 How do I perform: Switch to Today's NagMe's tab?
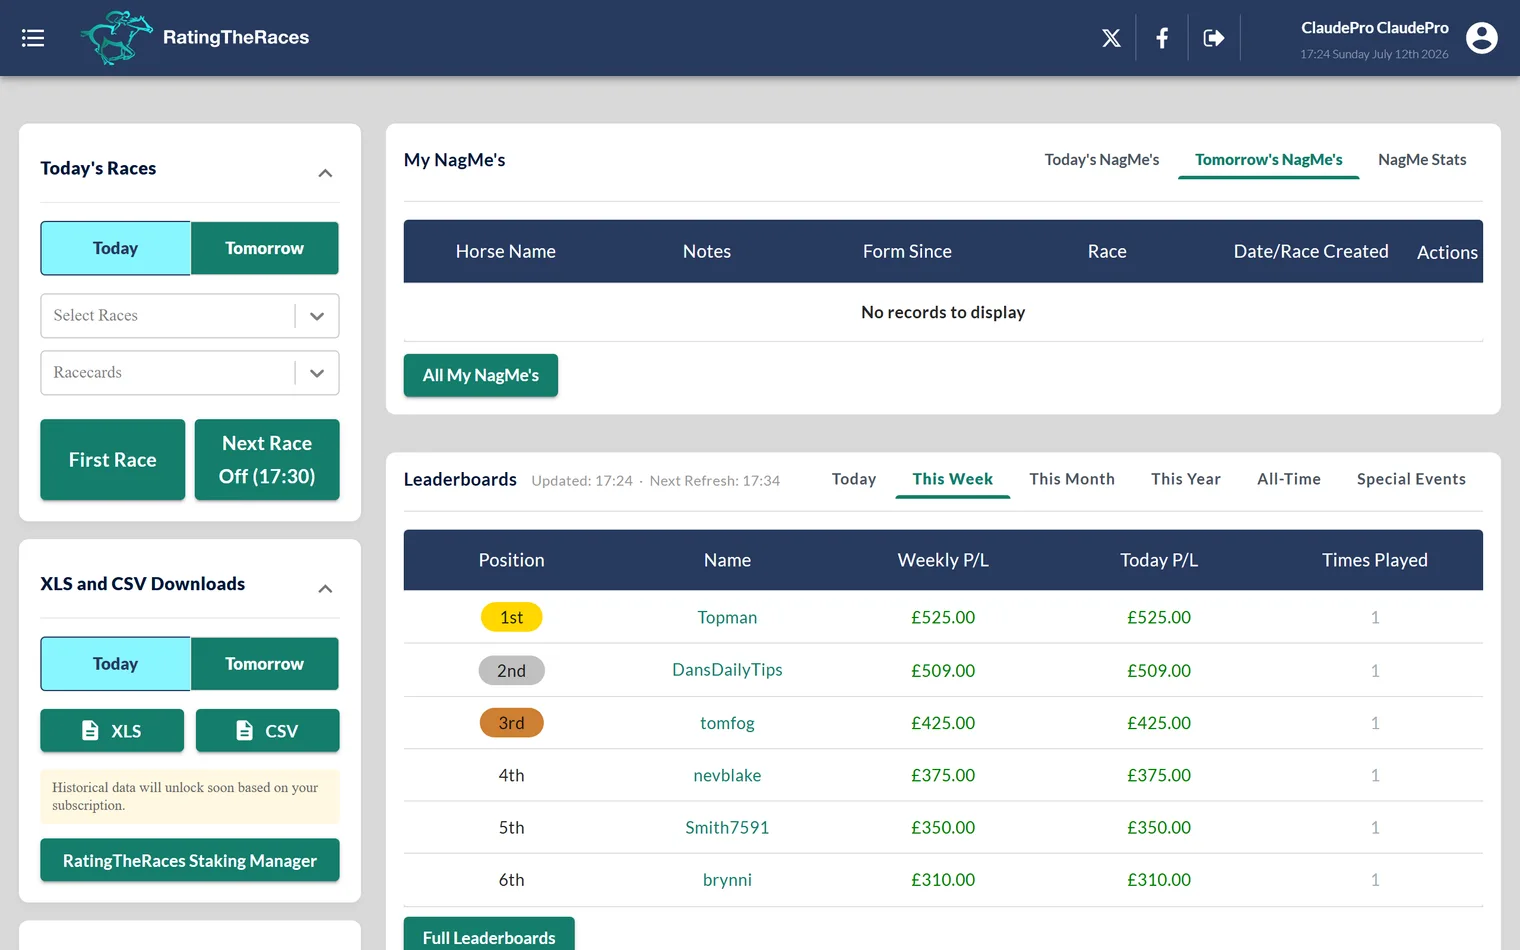(1102, 160)
